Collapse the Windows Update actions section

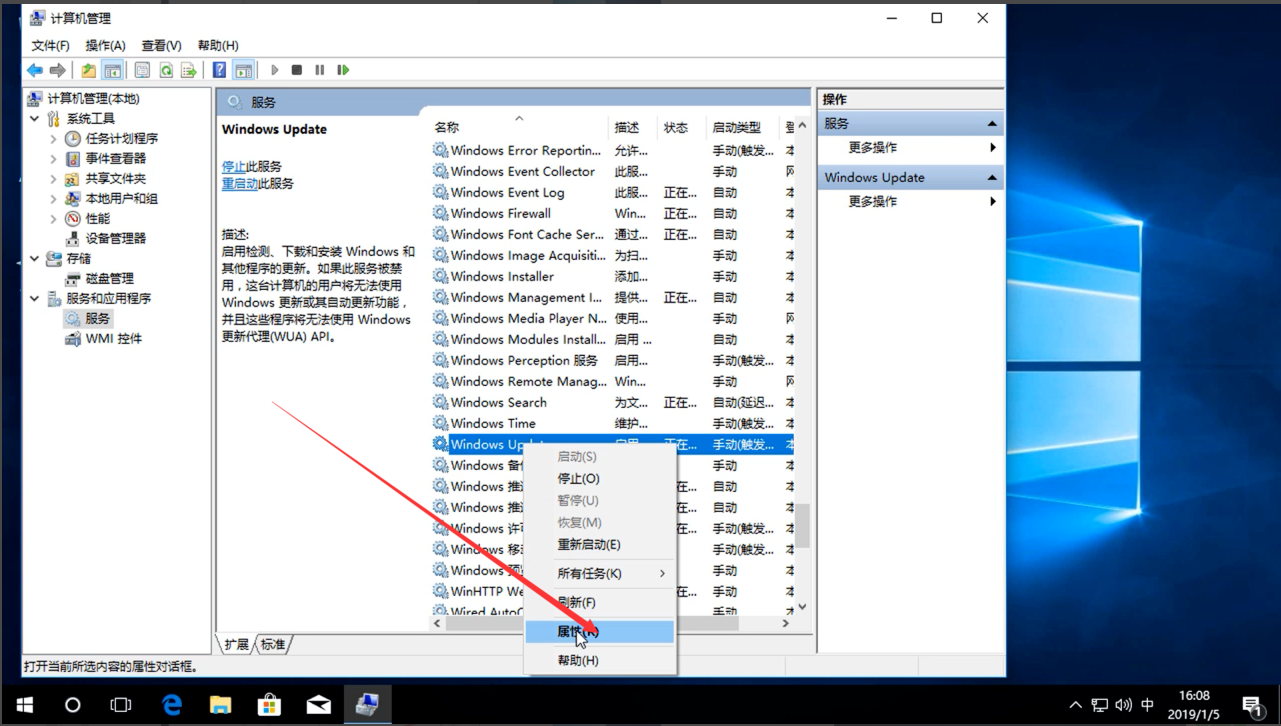992,178
